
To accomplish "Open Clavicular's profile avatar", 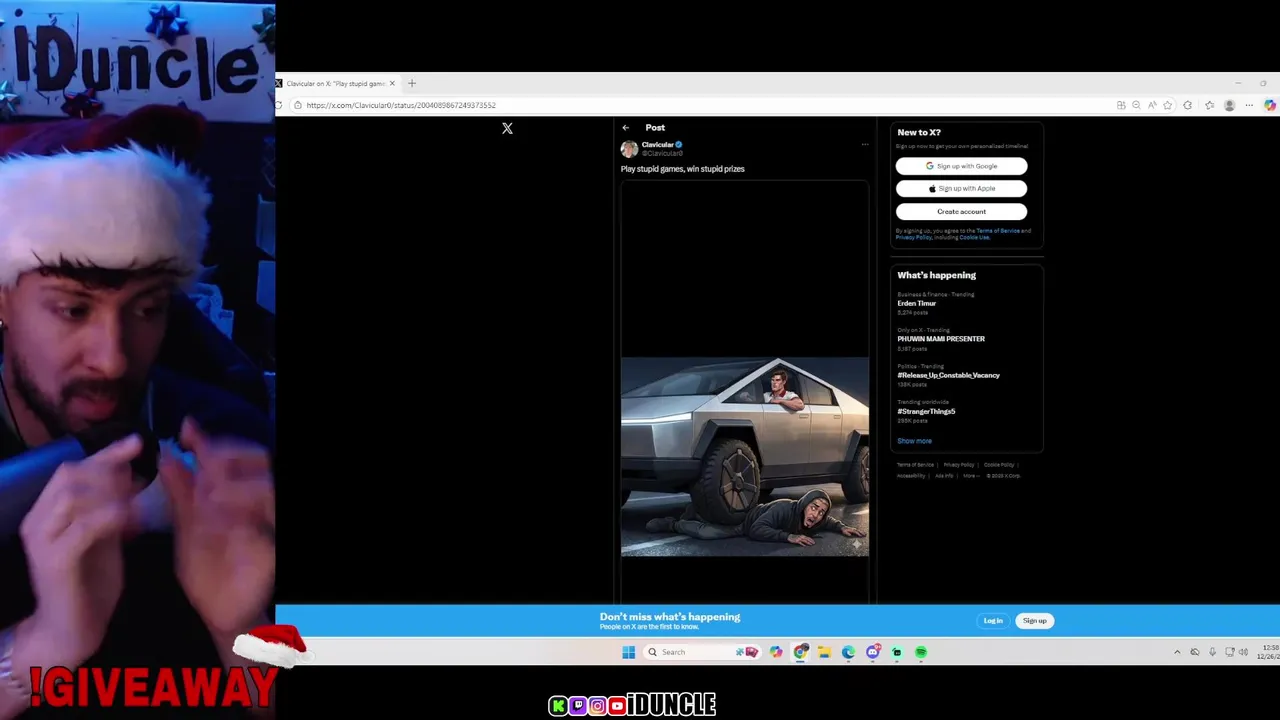I will 629,149.
